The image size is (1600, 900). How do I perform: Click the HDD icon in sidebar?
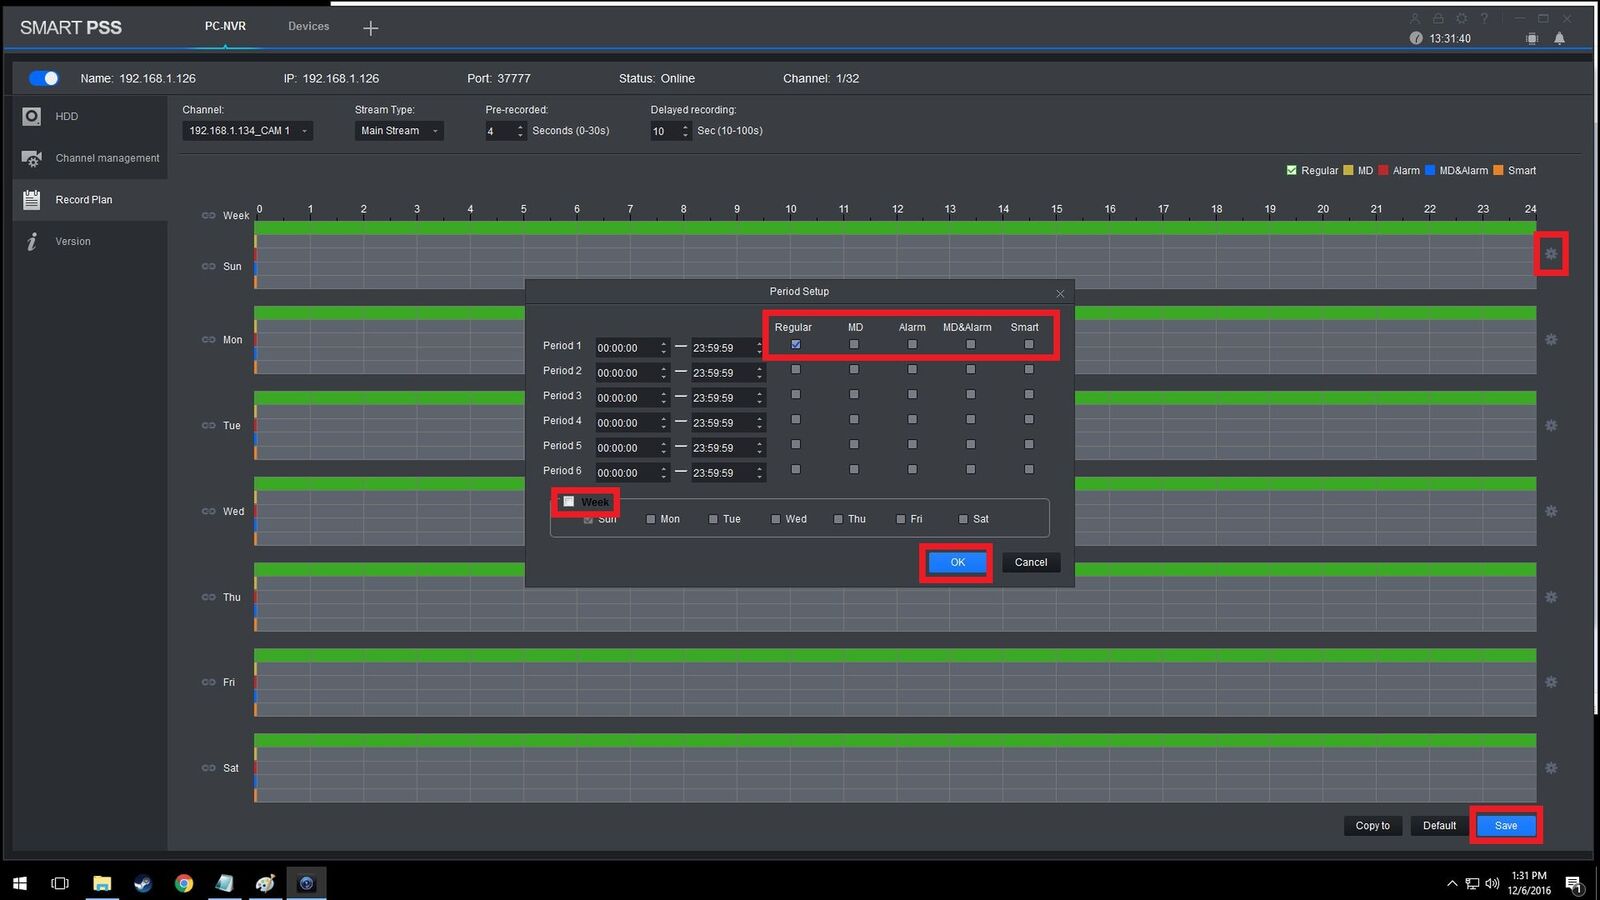(x=32, y=117)
